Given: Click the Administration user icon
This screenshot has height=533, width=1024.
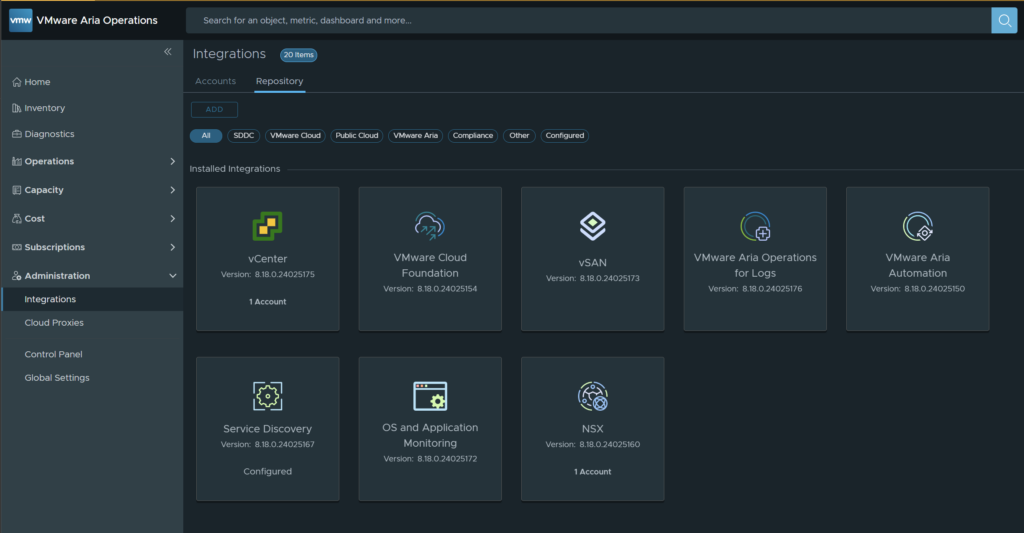Looking at the screenshot, I should click(x=17, y=276).
